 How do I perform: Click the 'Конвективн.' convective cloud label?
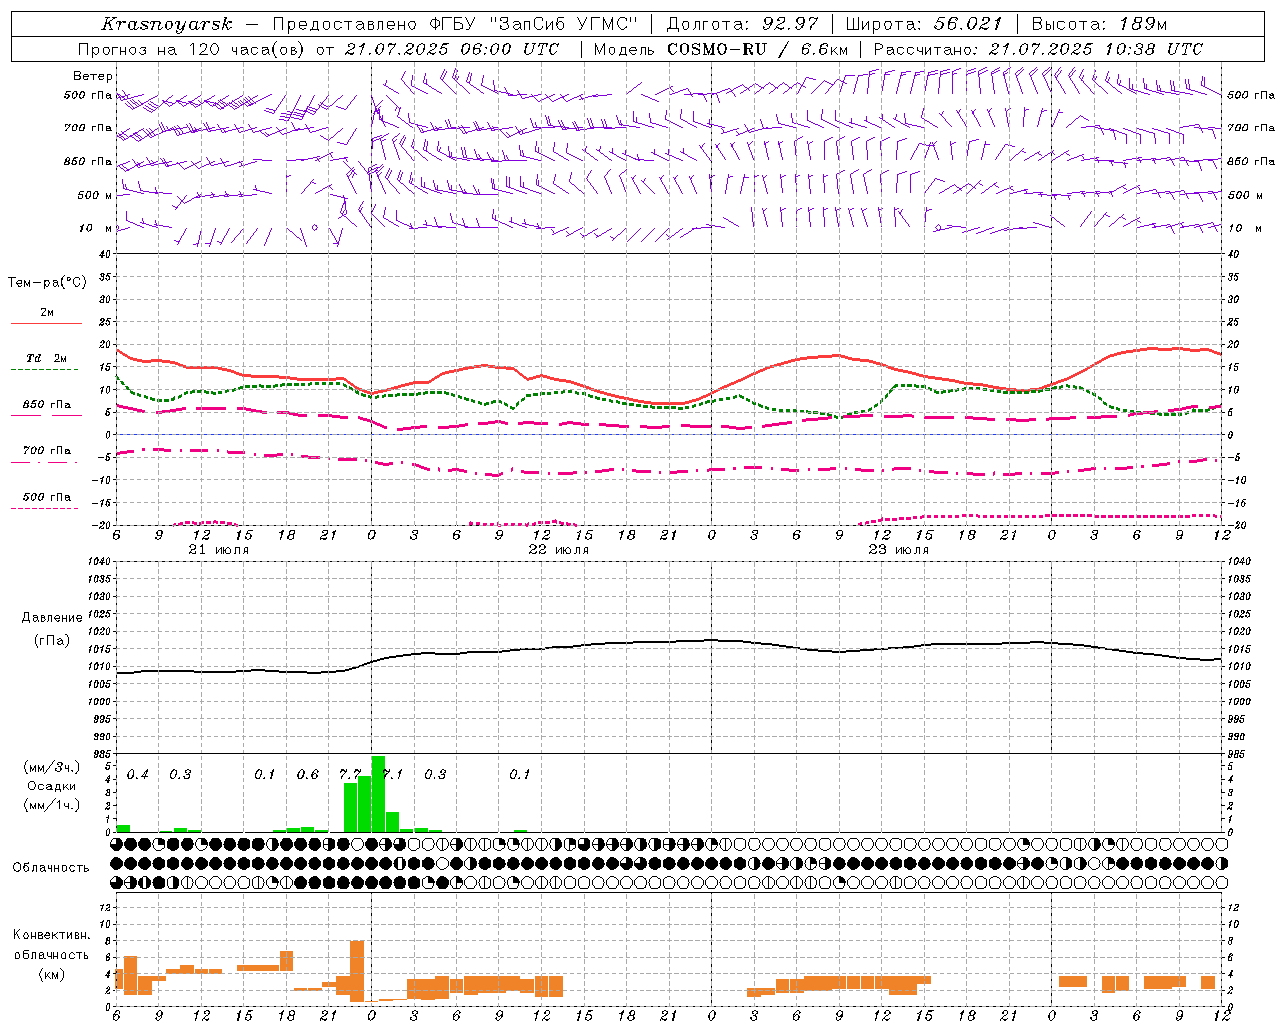tap(51, 935)
